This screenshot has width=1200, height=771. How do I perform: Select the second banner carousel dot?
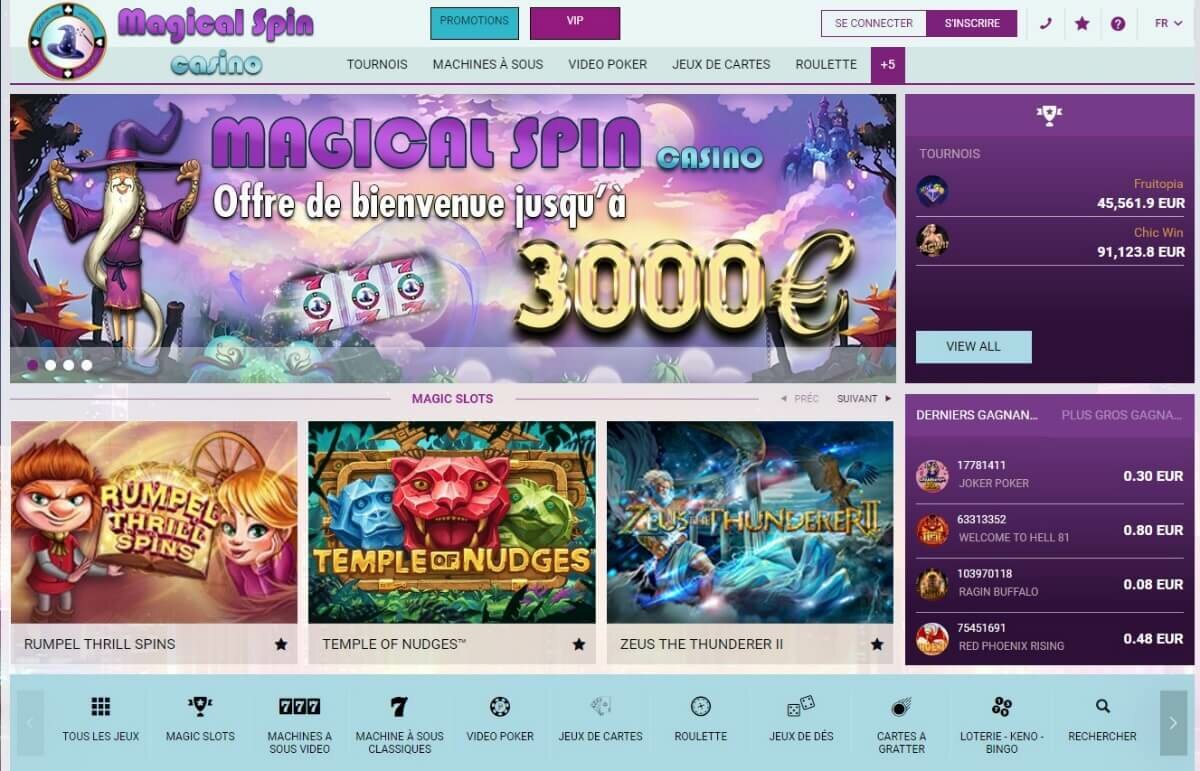(x=50, y=365)
